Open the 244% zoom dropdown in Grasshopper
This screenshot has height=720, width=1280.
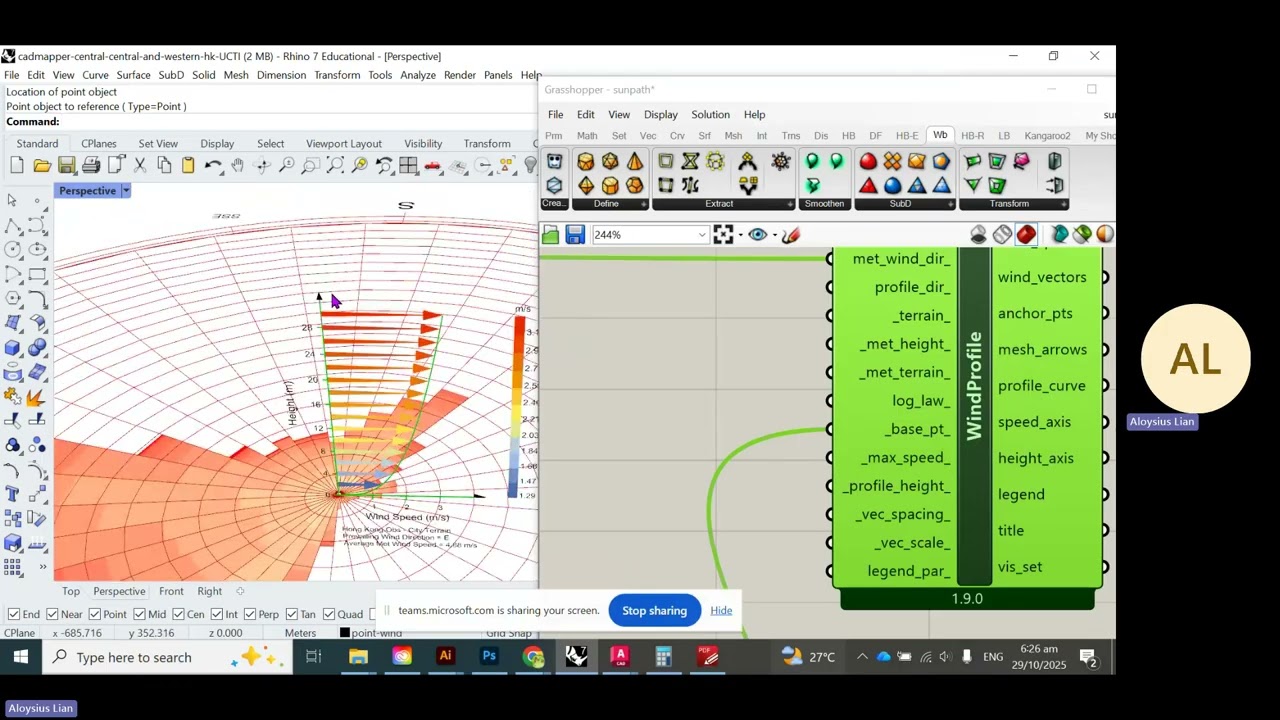702,235
